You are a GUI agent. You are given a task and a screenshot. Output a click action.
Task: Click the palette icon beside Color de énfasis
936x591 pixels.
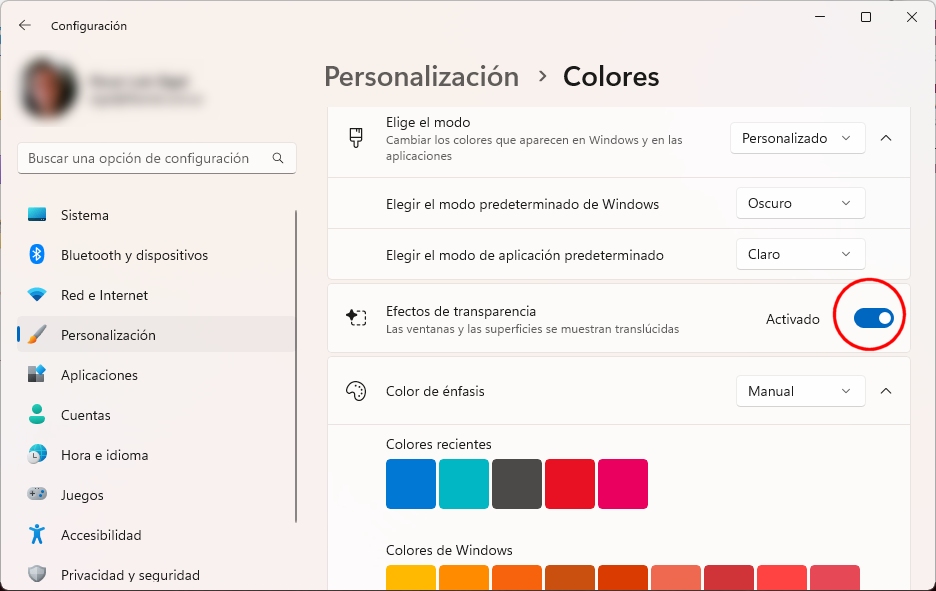(x=356, y=391)
